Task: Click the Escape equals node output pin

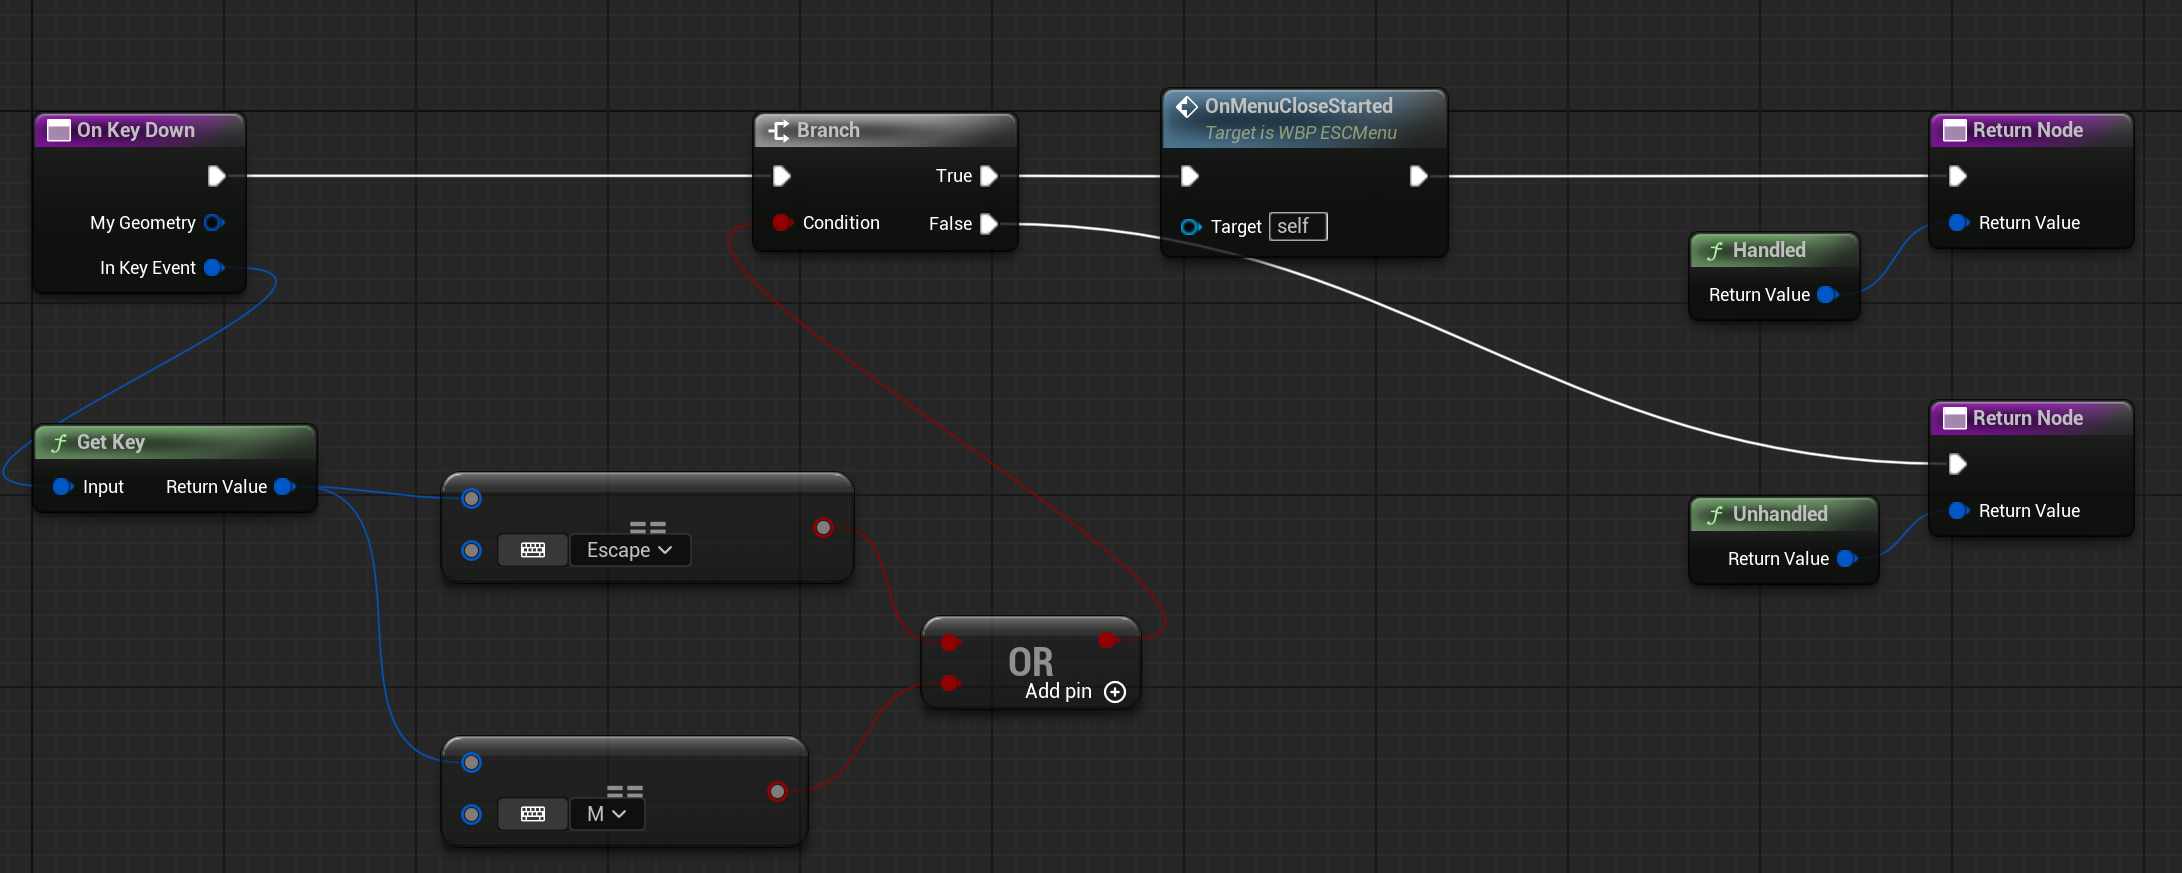Action: point(823,527)
